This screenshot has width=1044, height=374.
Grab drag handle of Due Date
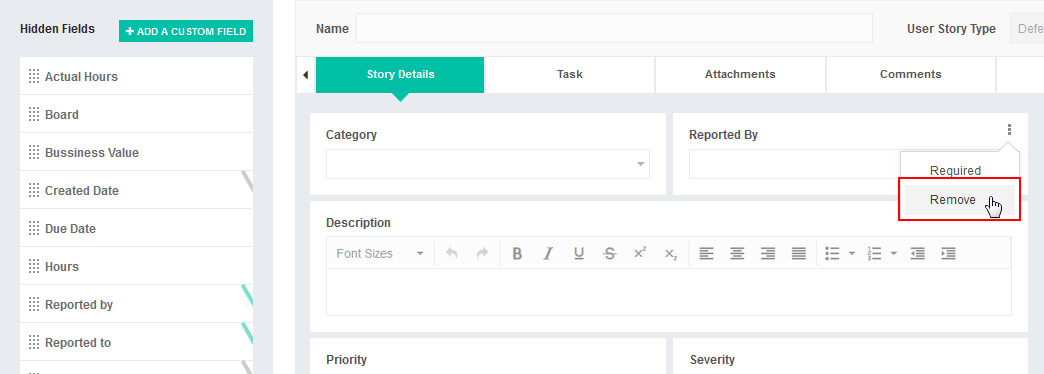click(34, 228)
